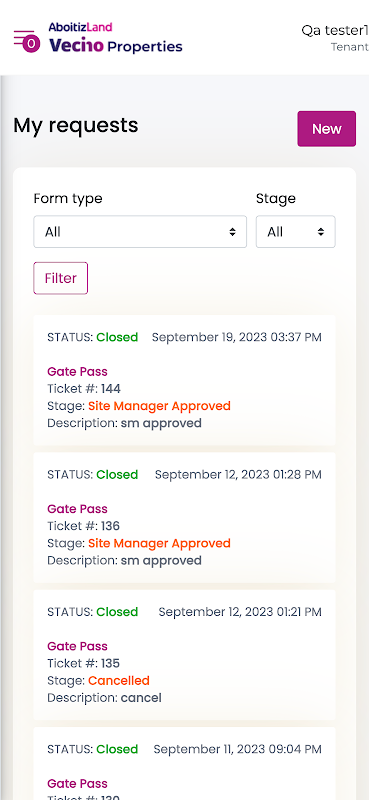Click the notification count badge showing 0
This screenshot has height=800, width=369.
point(31,44)
